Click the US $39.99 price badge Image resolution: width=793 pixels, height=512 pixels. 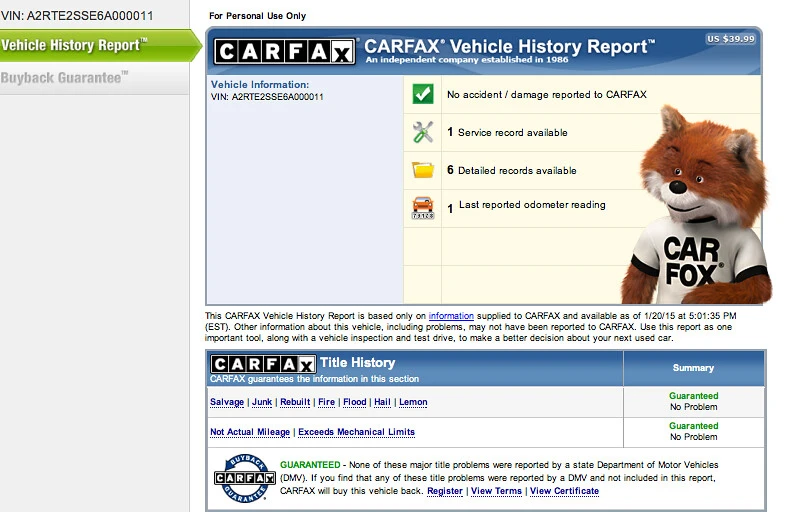pyautogui.click(x=731, y=39)
